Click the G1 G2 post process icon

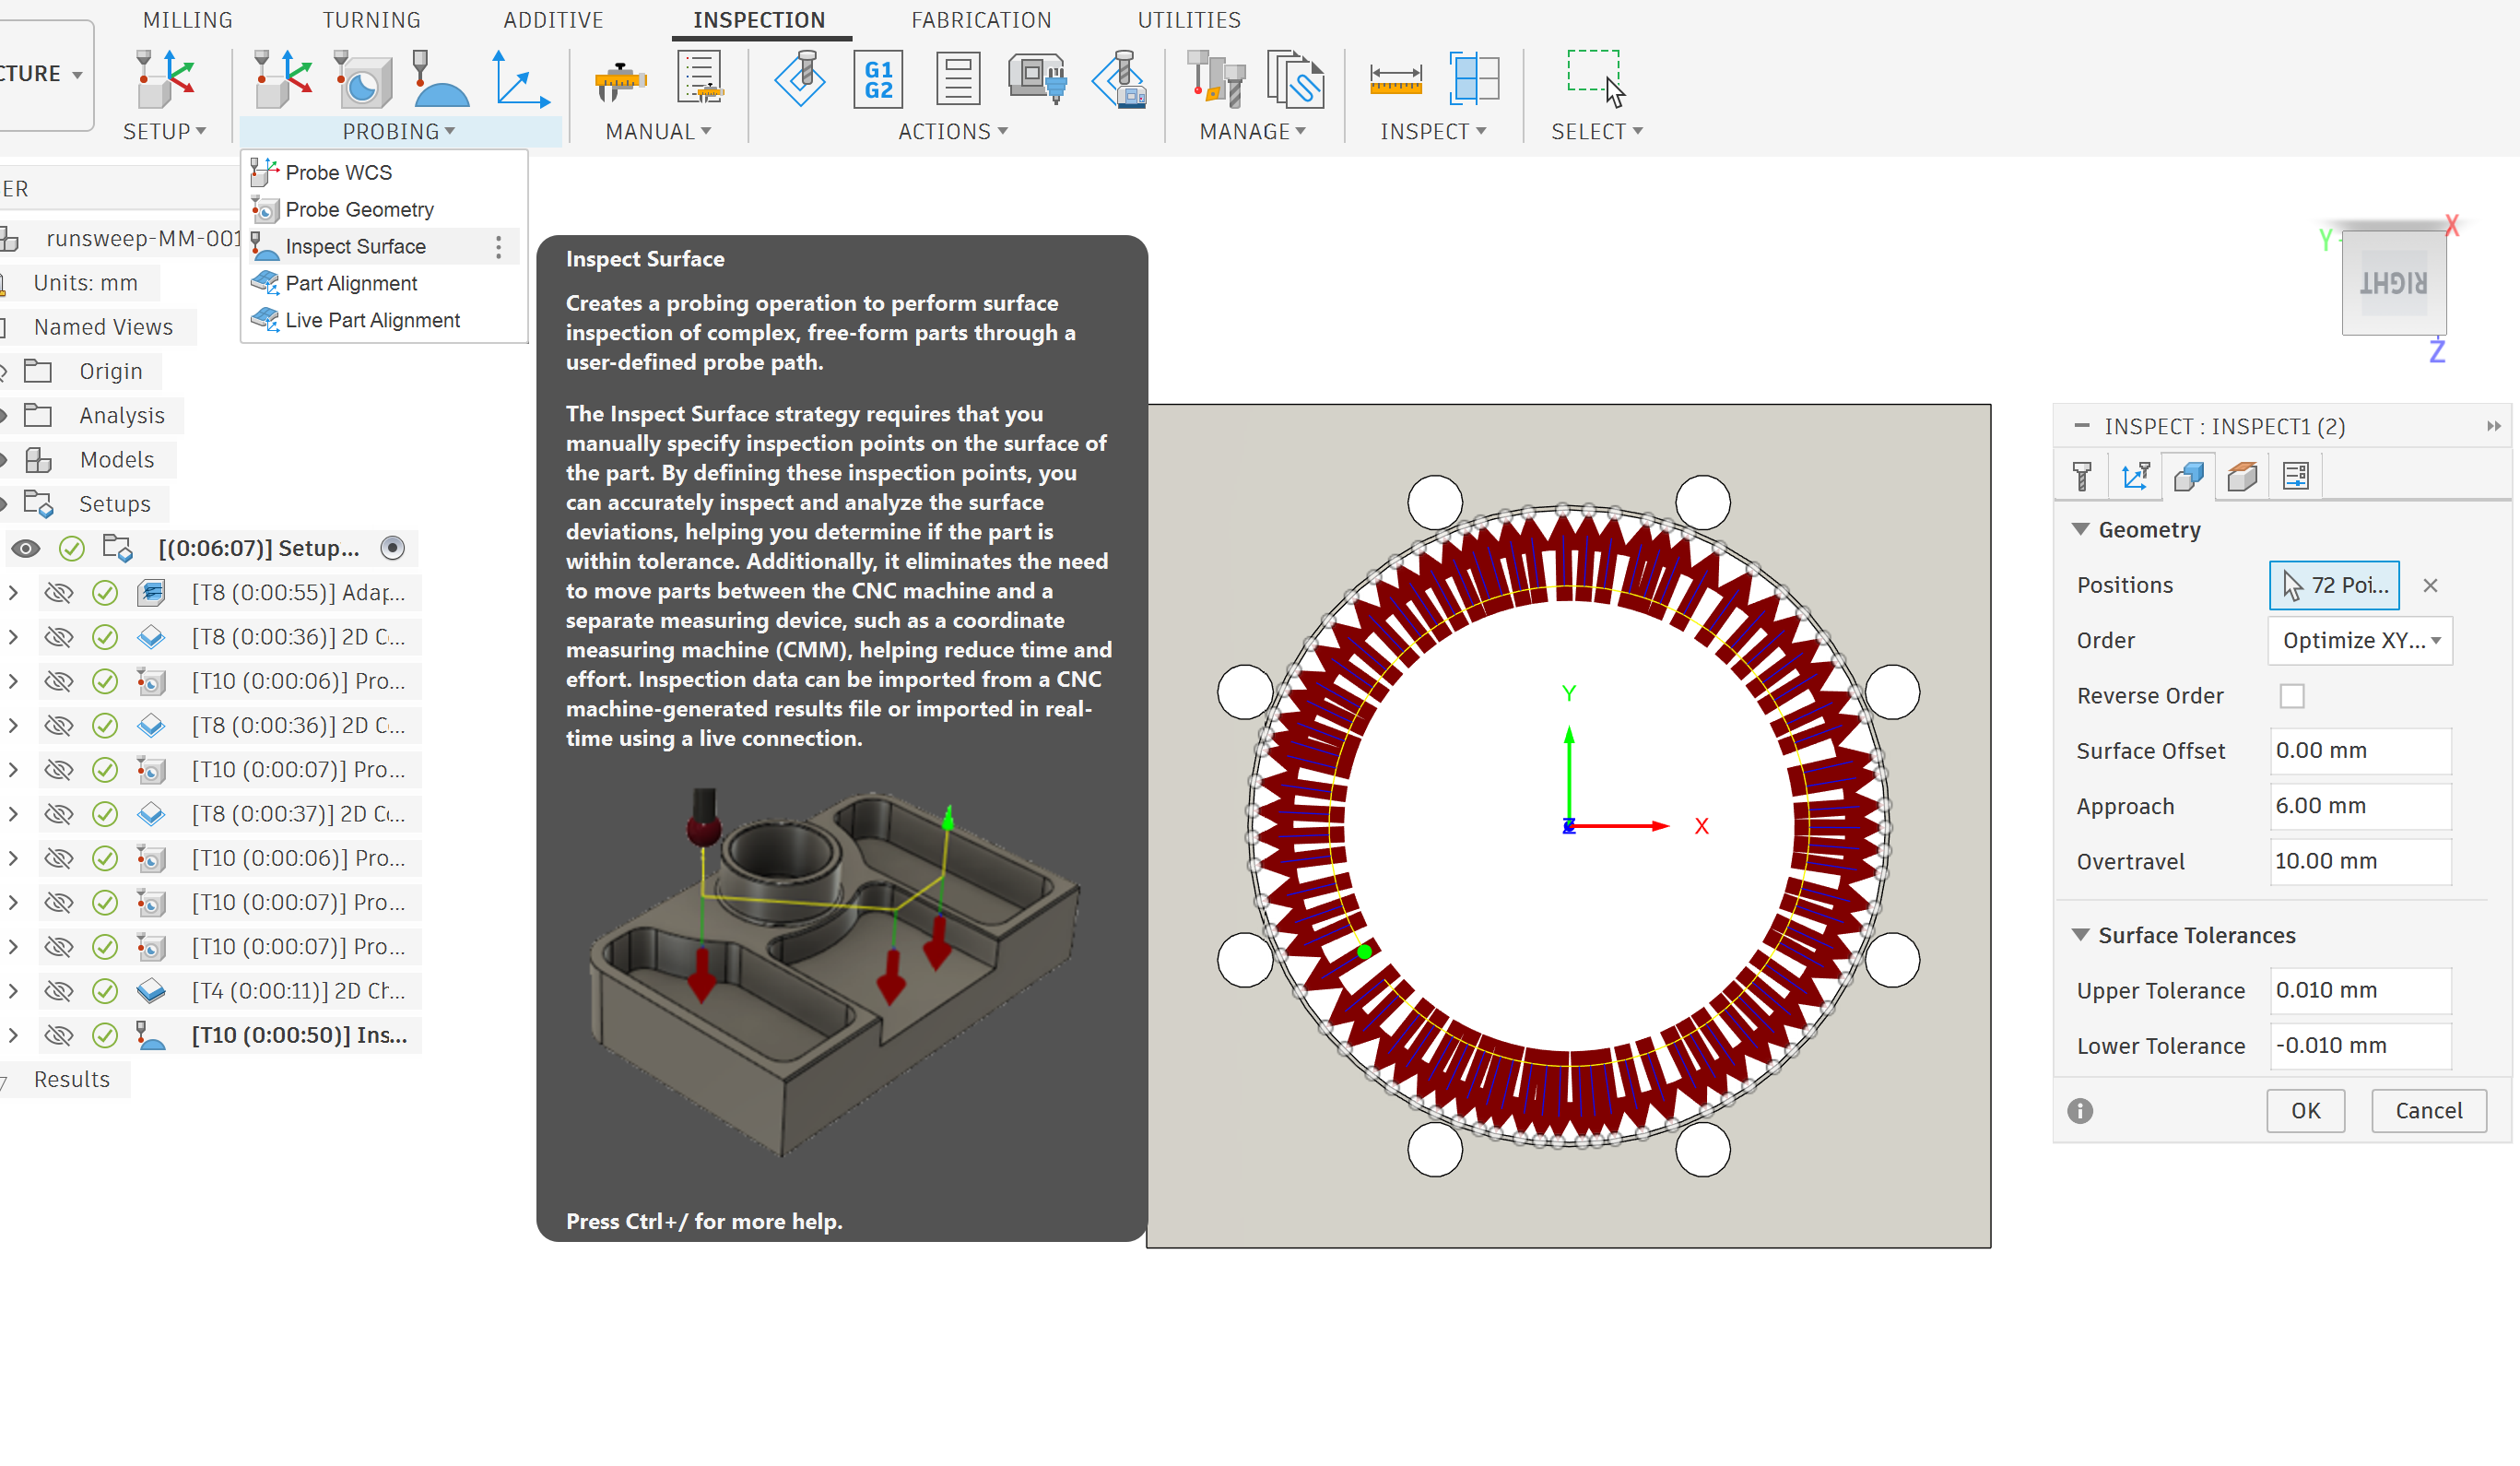[x=878, y=79]
